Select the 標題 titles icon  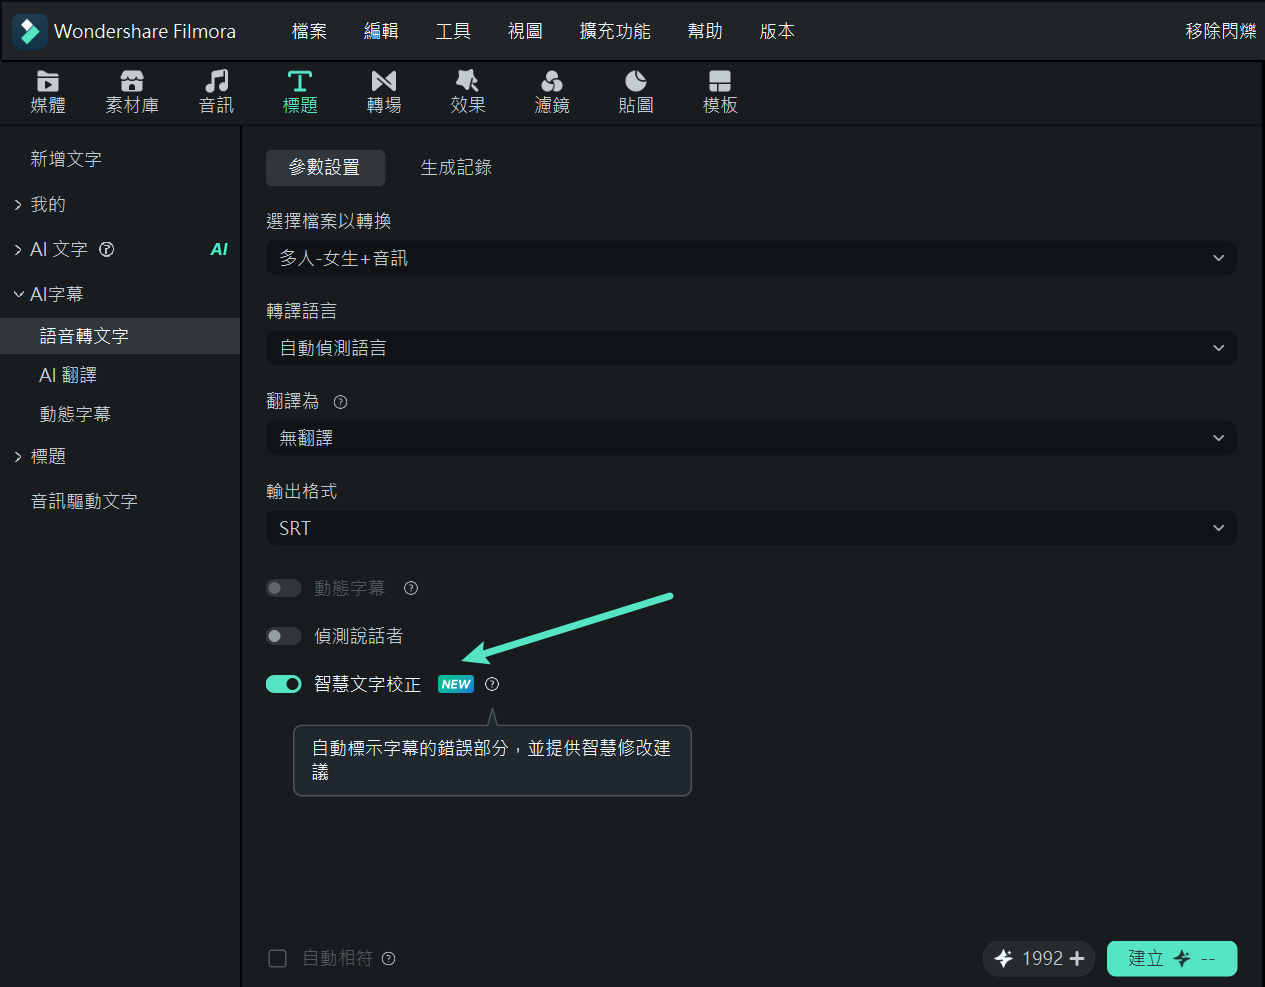pyautogui.click(x=300, y=81)
